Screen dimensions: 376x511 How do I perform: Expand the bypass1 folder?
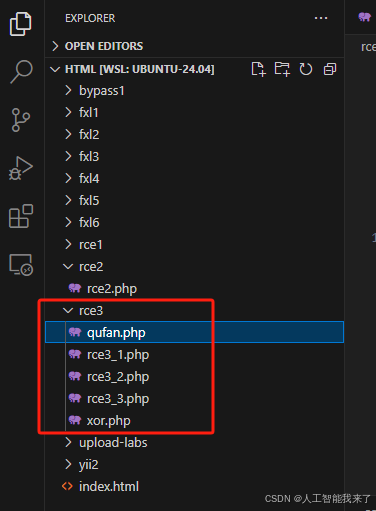click(68, 90)
